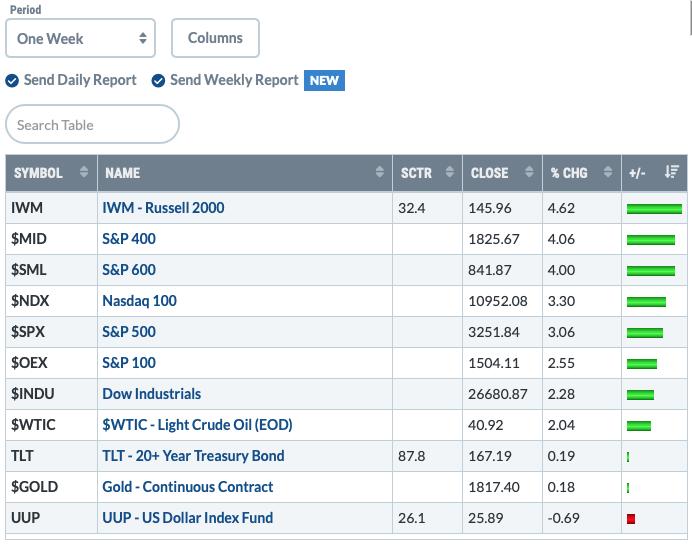Sort by the SCTR column arrows
This screenshot has height=545, width=692.
coord(450,172)
